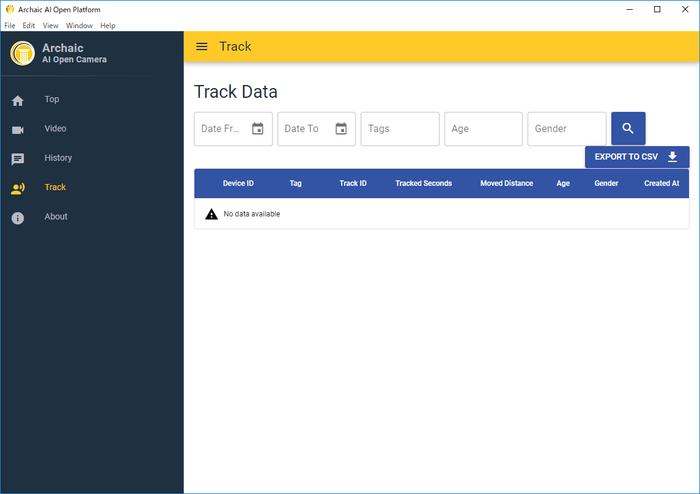The width and height of the screenshot is (700, 494).
Task: Click the Video camera icon in sidebar
Action: coord(18,130)
